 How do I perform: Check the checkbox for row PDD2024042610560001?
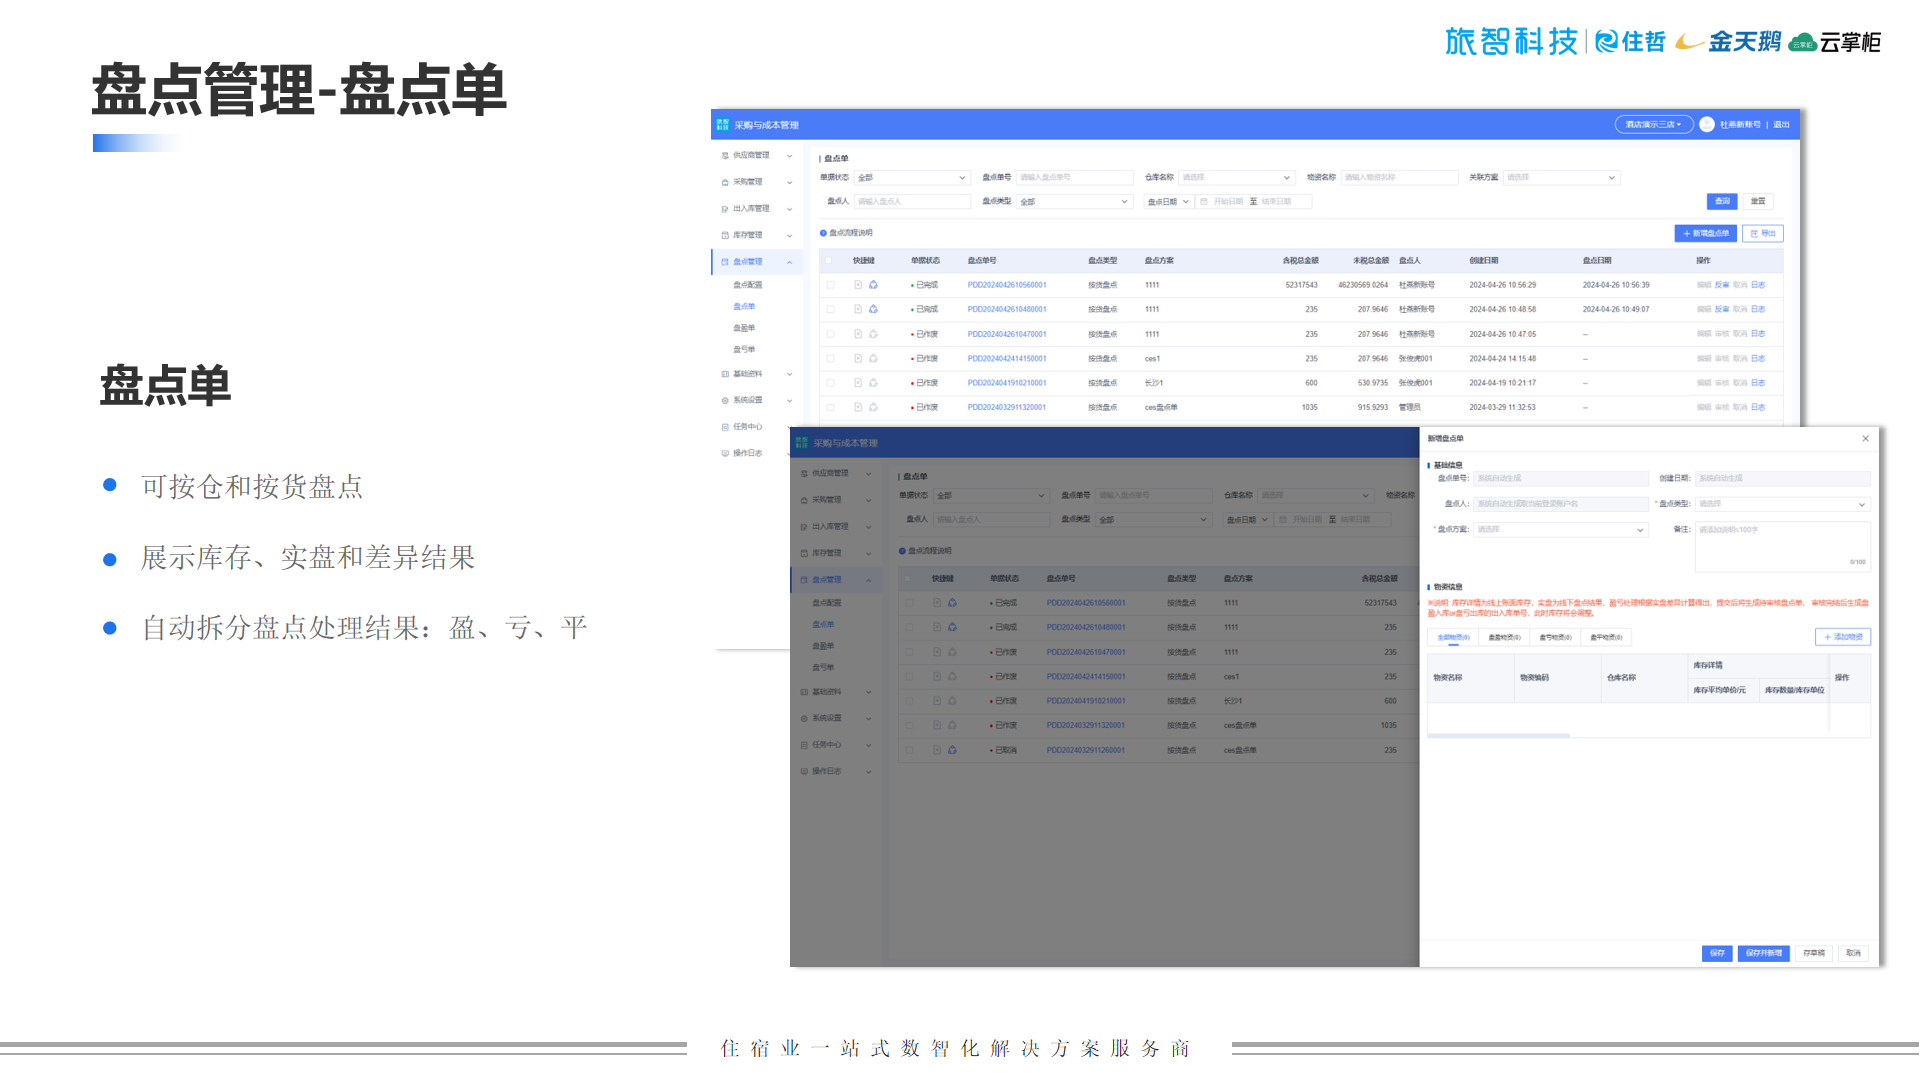(830, 285)
